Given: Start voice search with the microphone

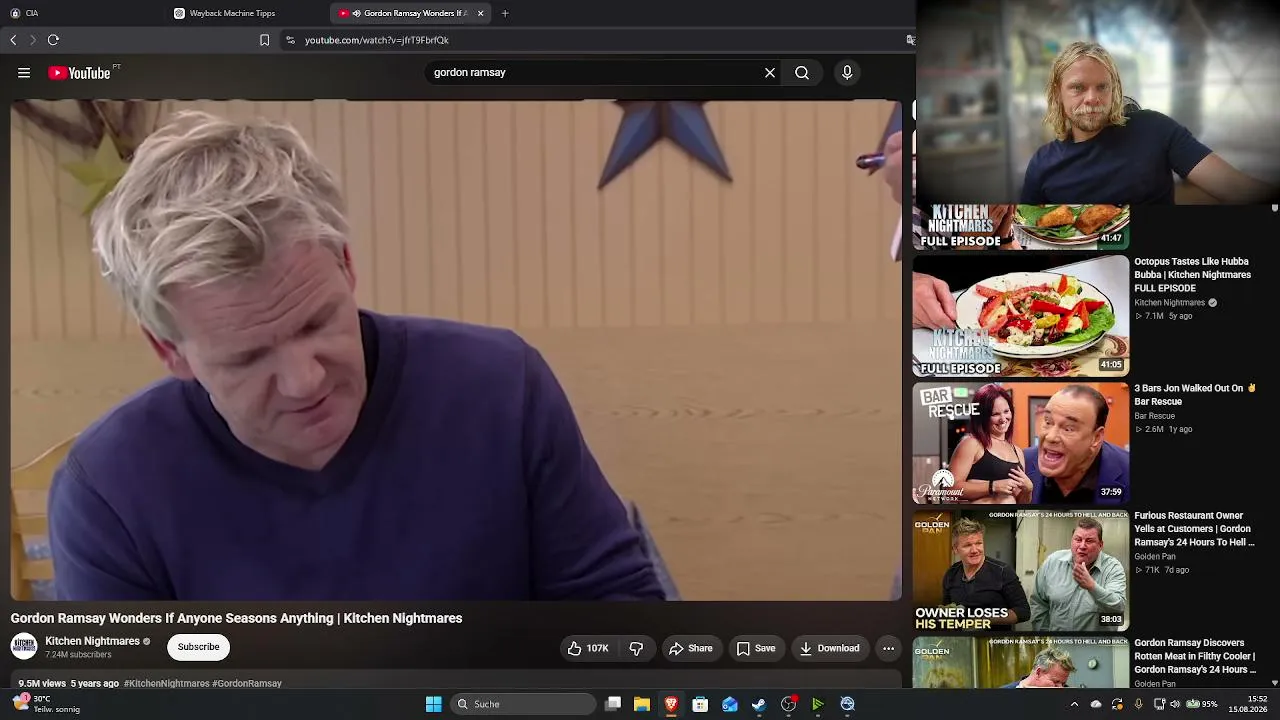Looking at the screenshot, I should 847,73.
